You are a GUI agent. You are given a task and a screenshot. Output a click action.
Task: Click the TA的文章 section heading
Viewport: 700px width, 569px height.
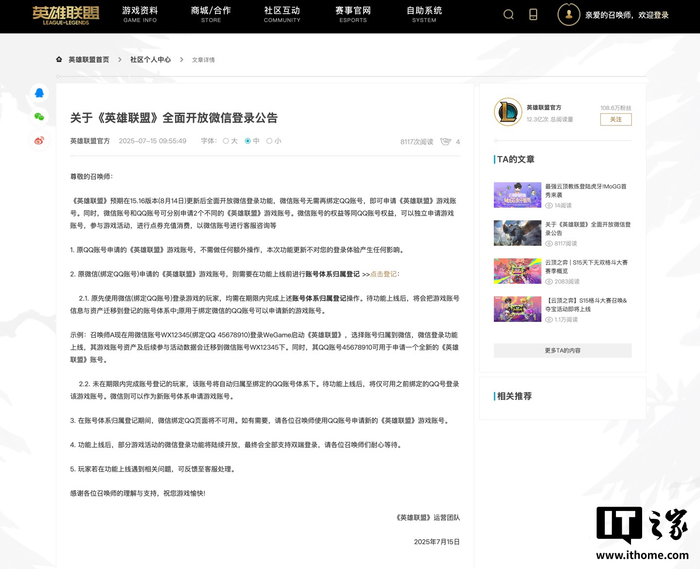(516, 159)
